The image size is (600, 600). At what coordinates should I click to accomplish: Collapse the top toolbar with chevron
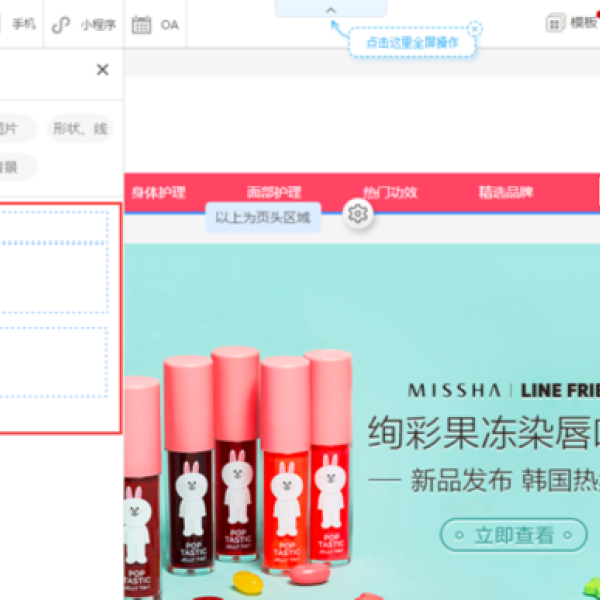[x=331, y=9]
